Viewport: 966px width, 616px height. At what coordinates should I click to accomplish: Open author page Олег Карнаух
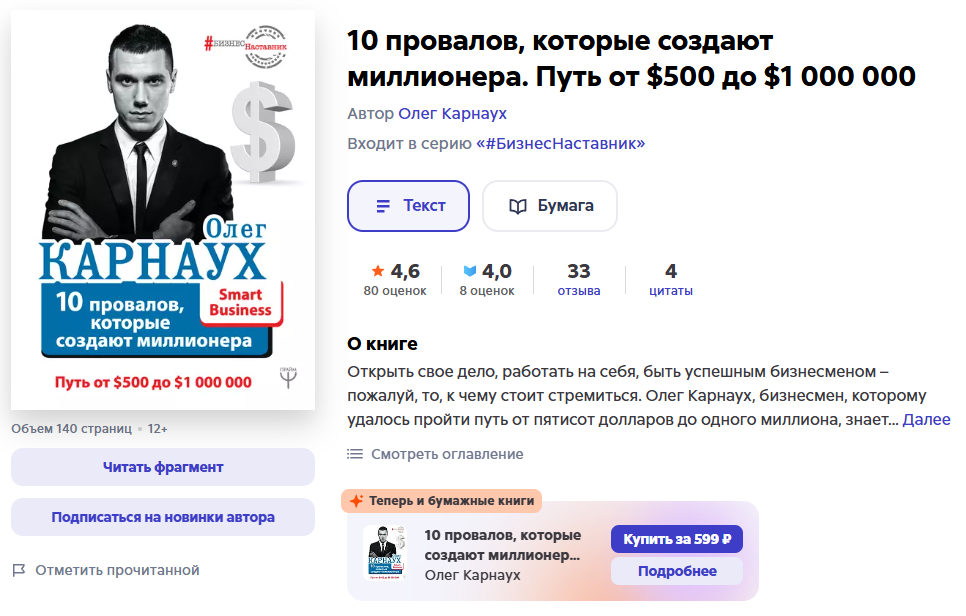[452, 113]
